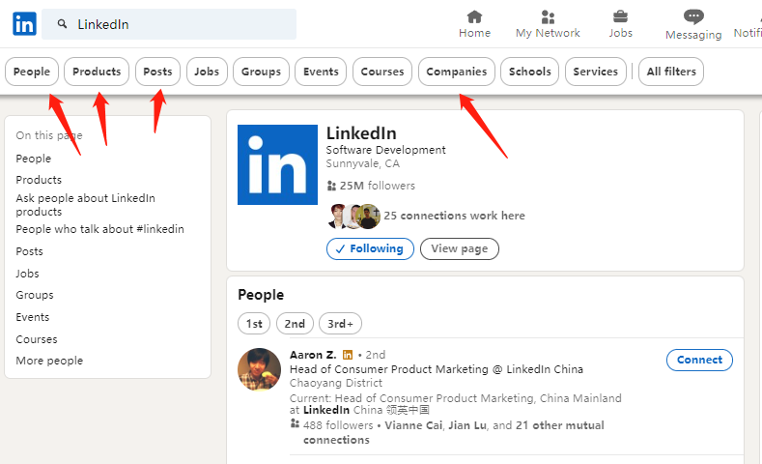
Task: Select the Events filter pill
Action: click(x=321, y=71)
